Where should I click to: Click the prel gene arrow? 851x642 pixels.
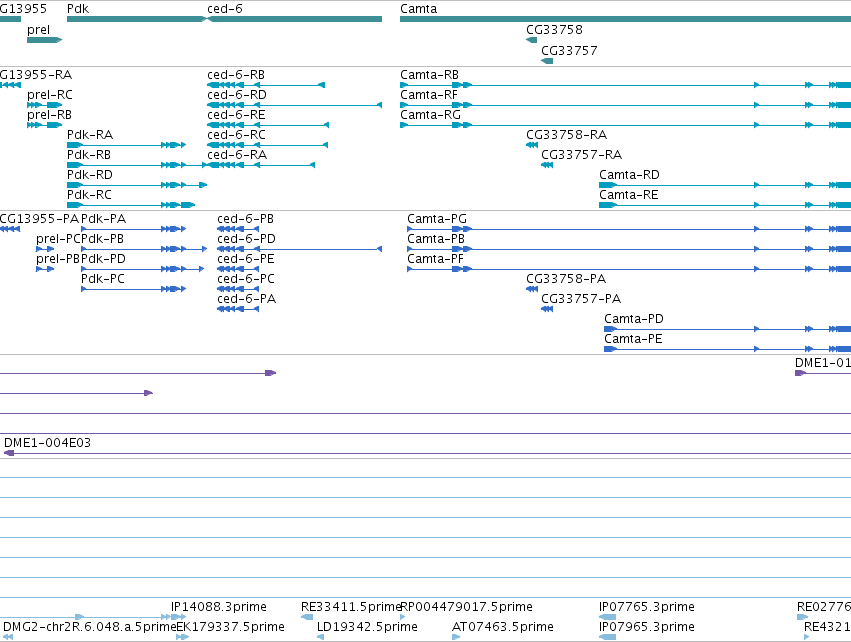point(45,40)
